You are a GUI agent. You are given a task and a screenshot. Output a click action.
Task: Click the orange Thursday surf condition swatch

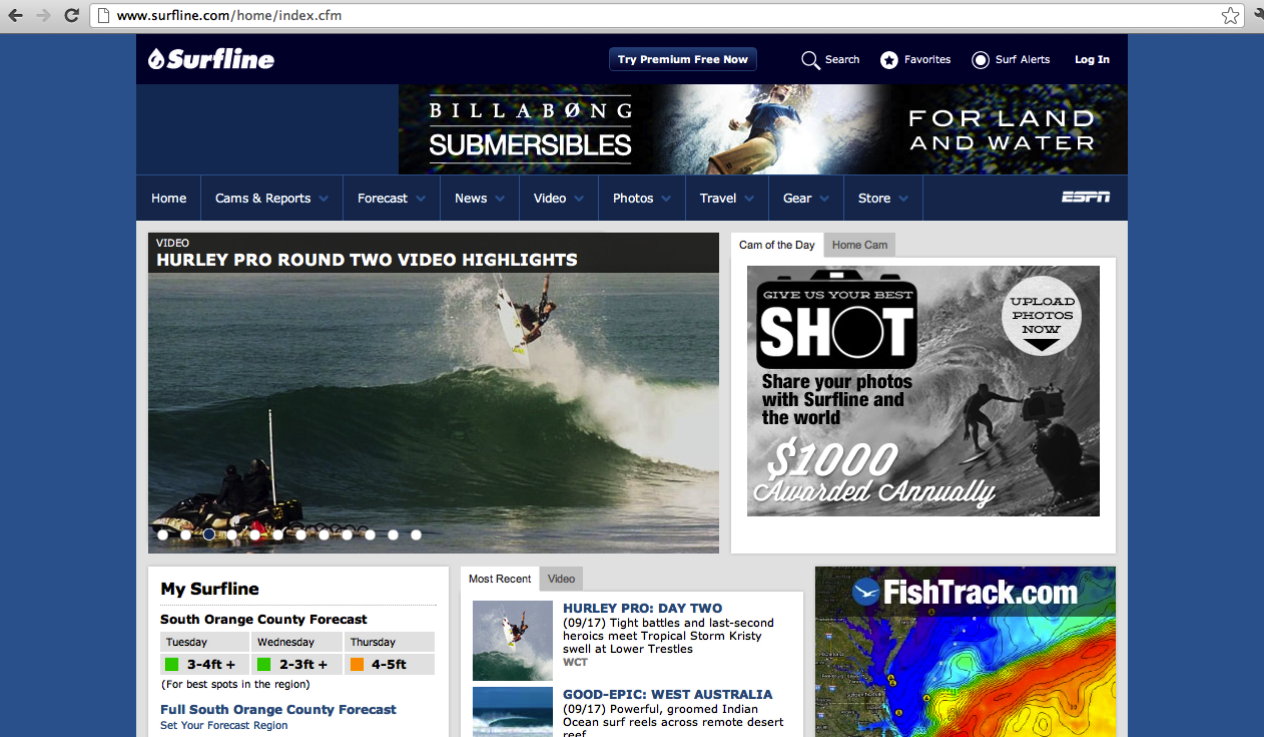[357, 665]
